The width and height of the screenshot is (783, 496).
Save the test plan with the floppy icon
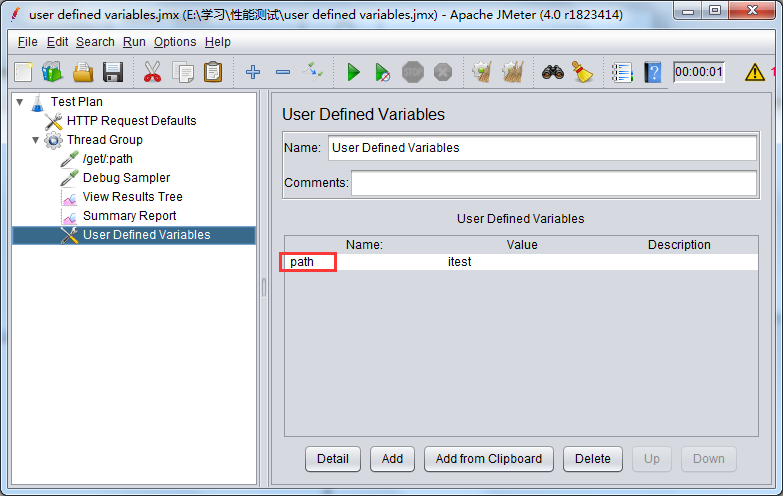click(x=113, y=72)
